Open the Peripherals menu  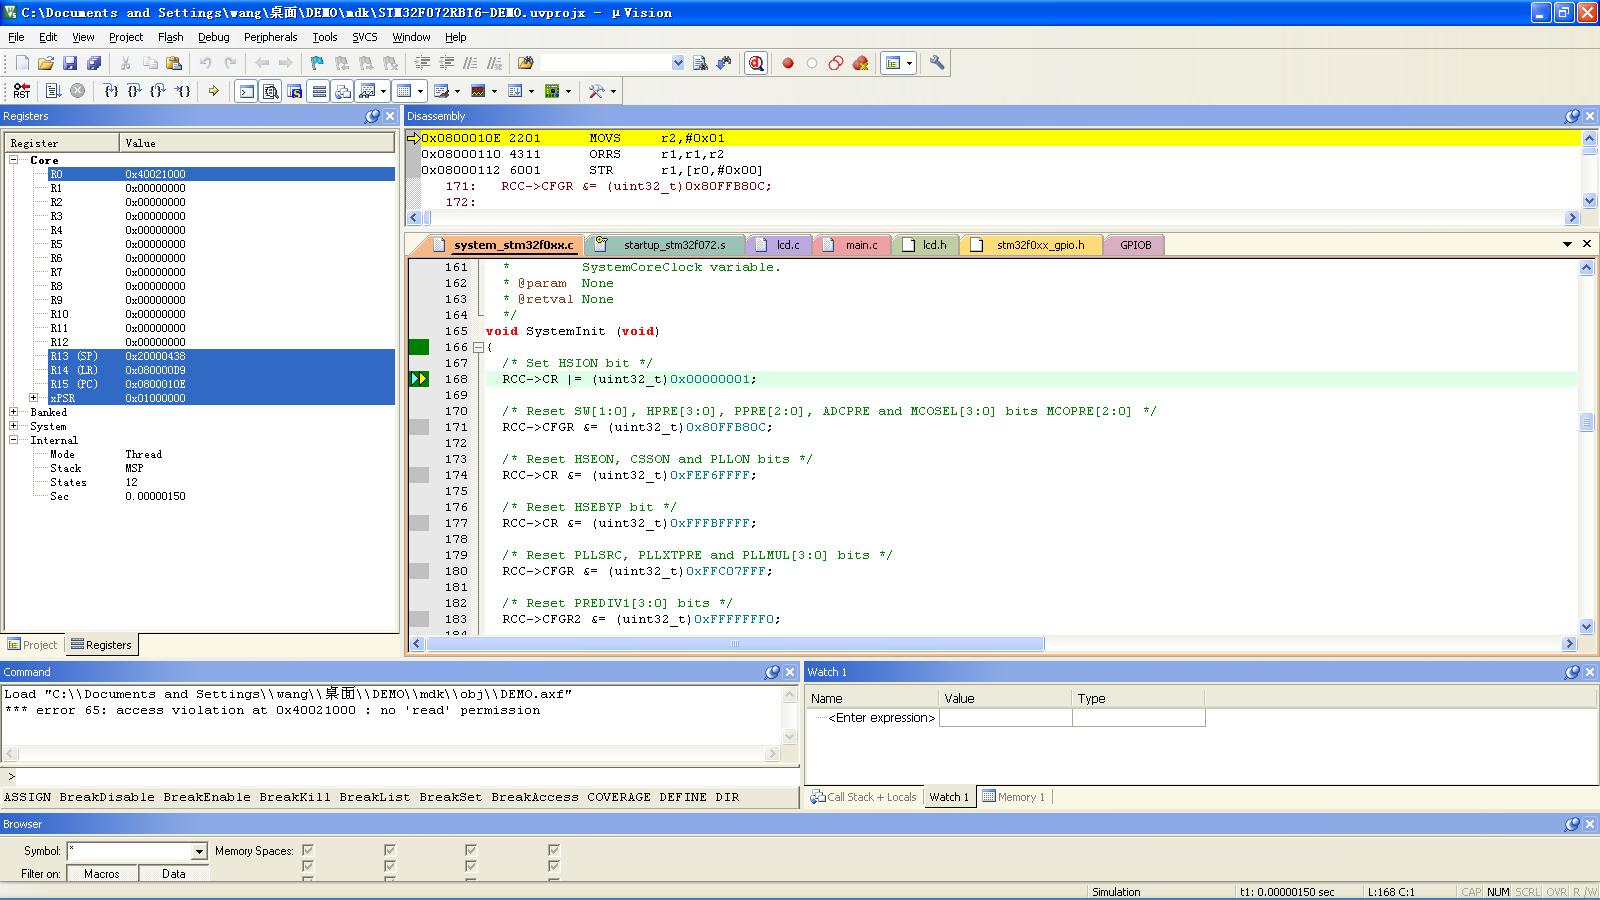tap(270, 37)
